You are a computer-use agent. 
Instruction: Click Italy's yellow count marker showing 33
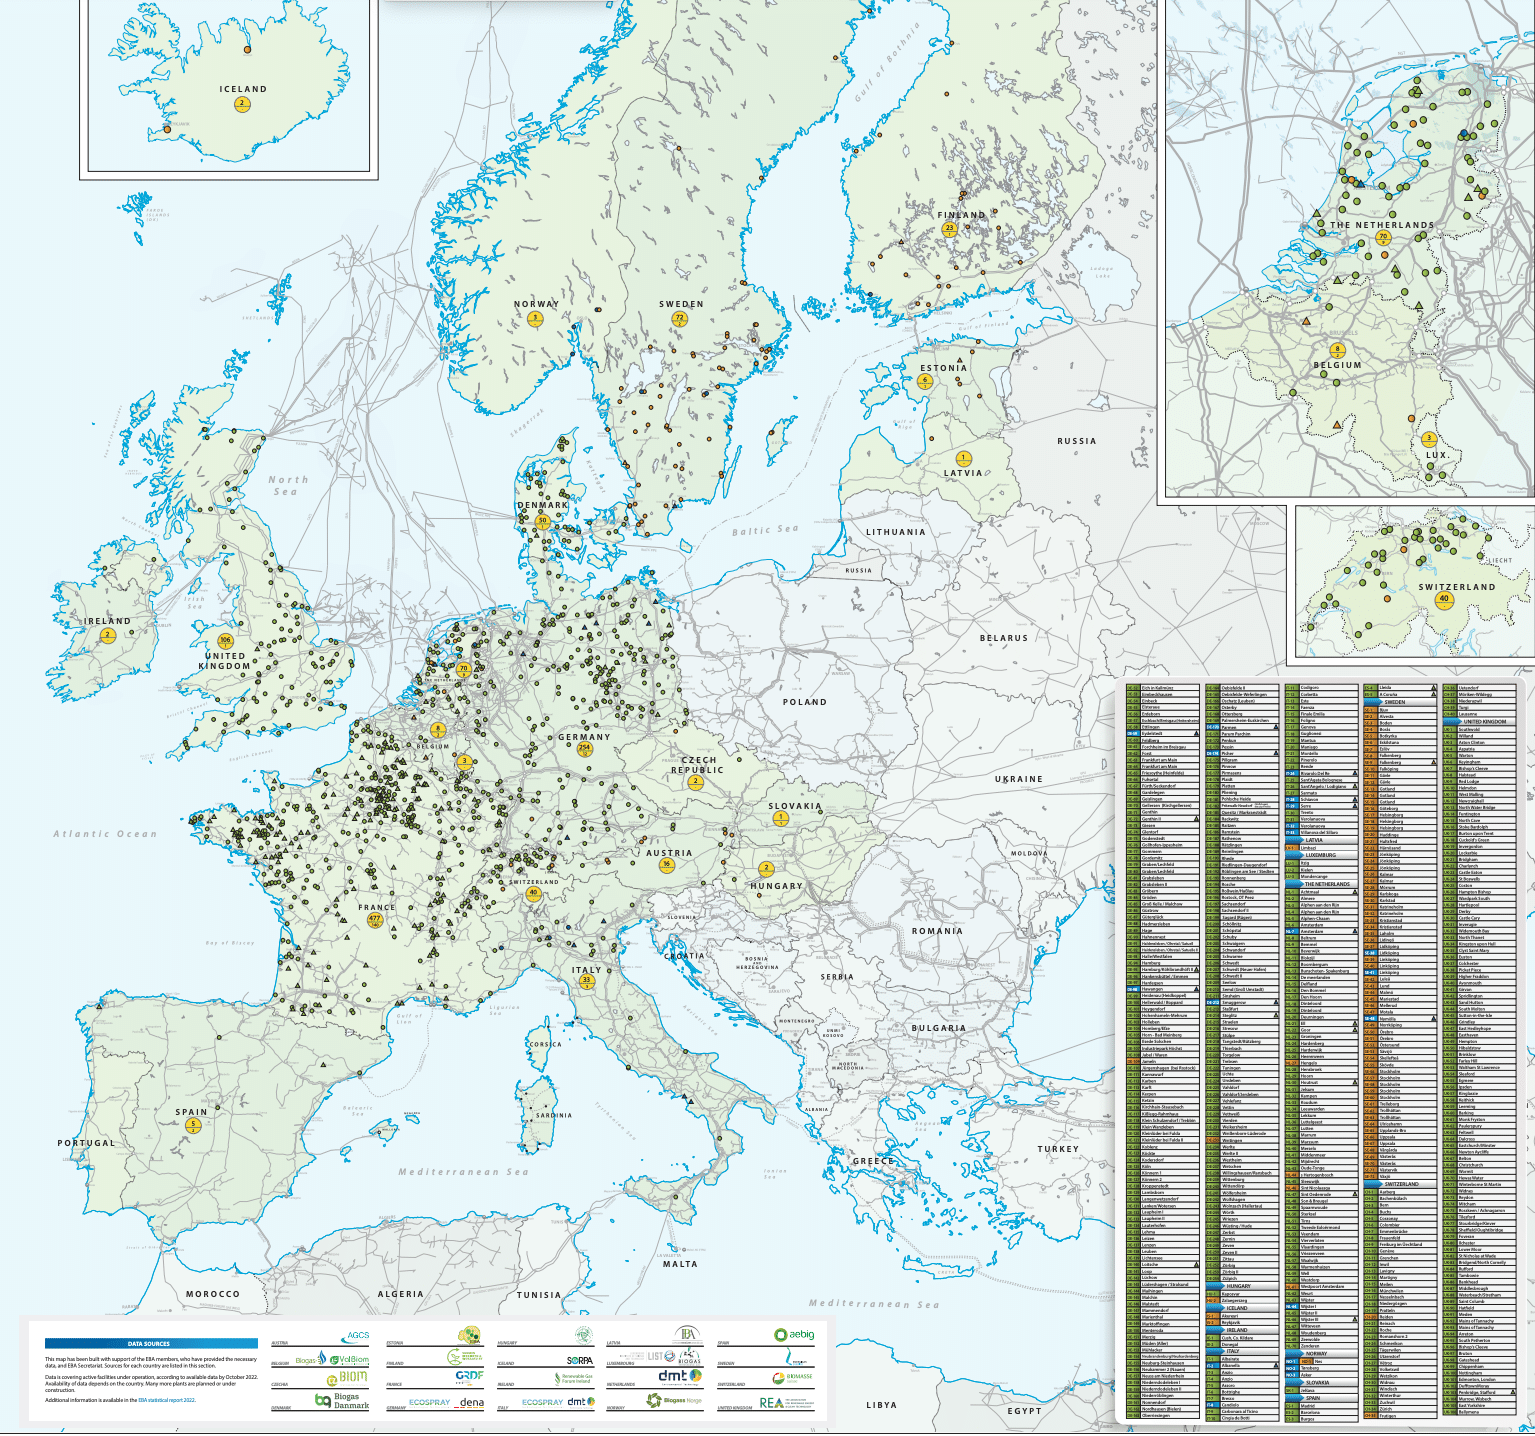pos(587,981)
